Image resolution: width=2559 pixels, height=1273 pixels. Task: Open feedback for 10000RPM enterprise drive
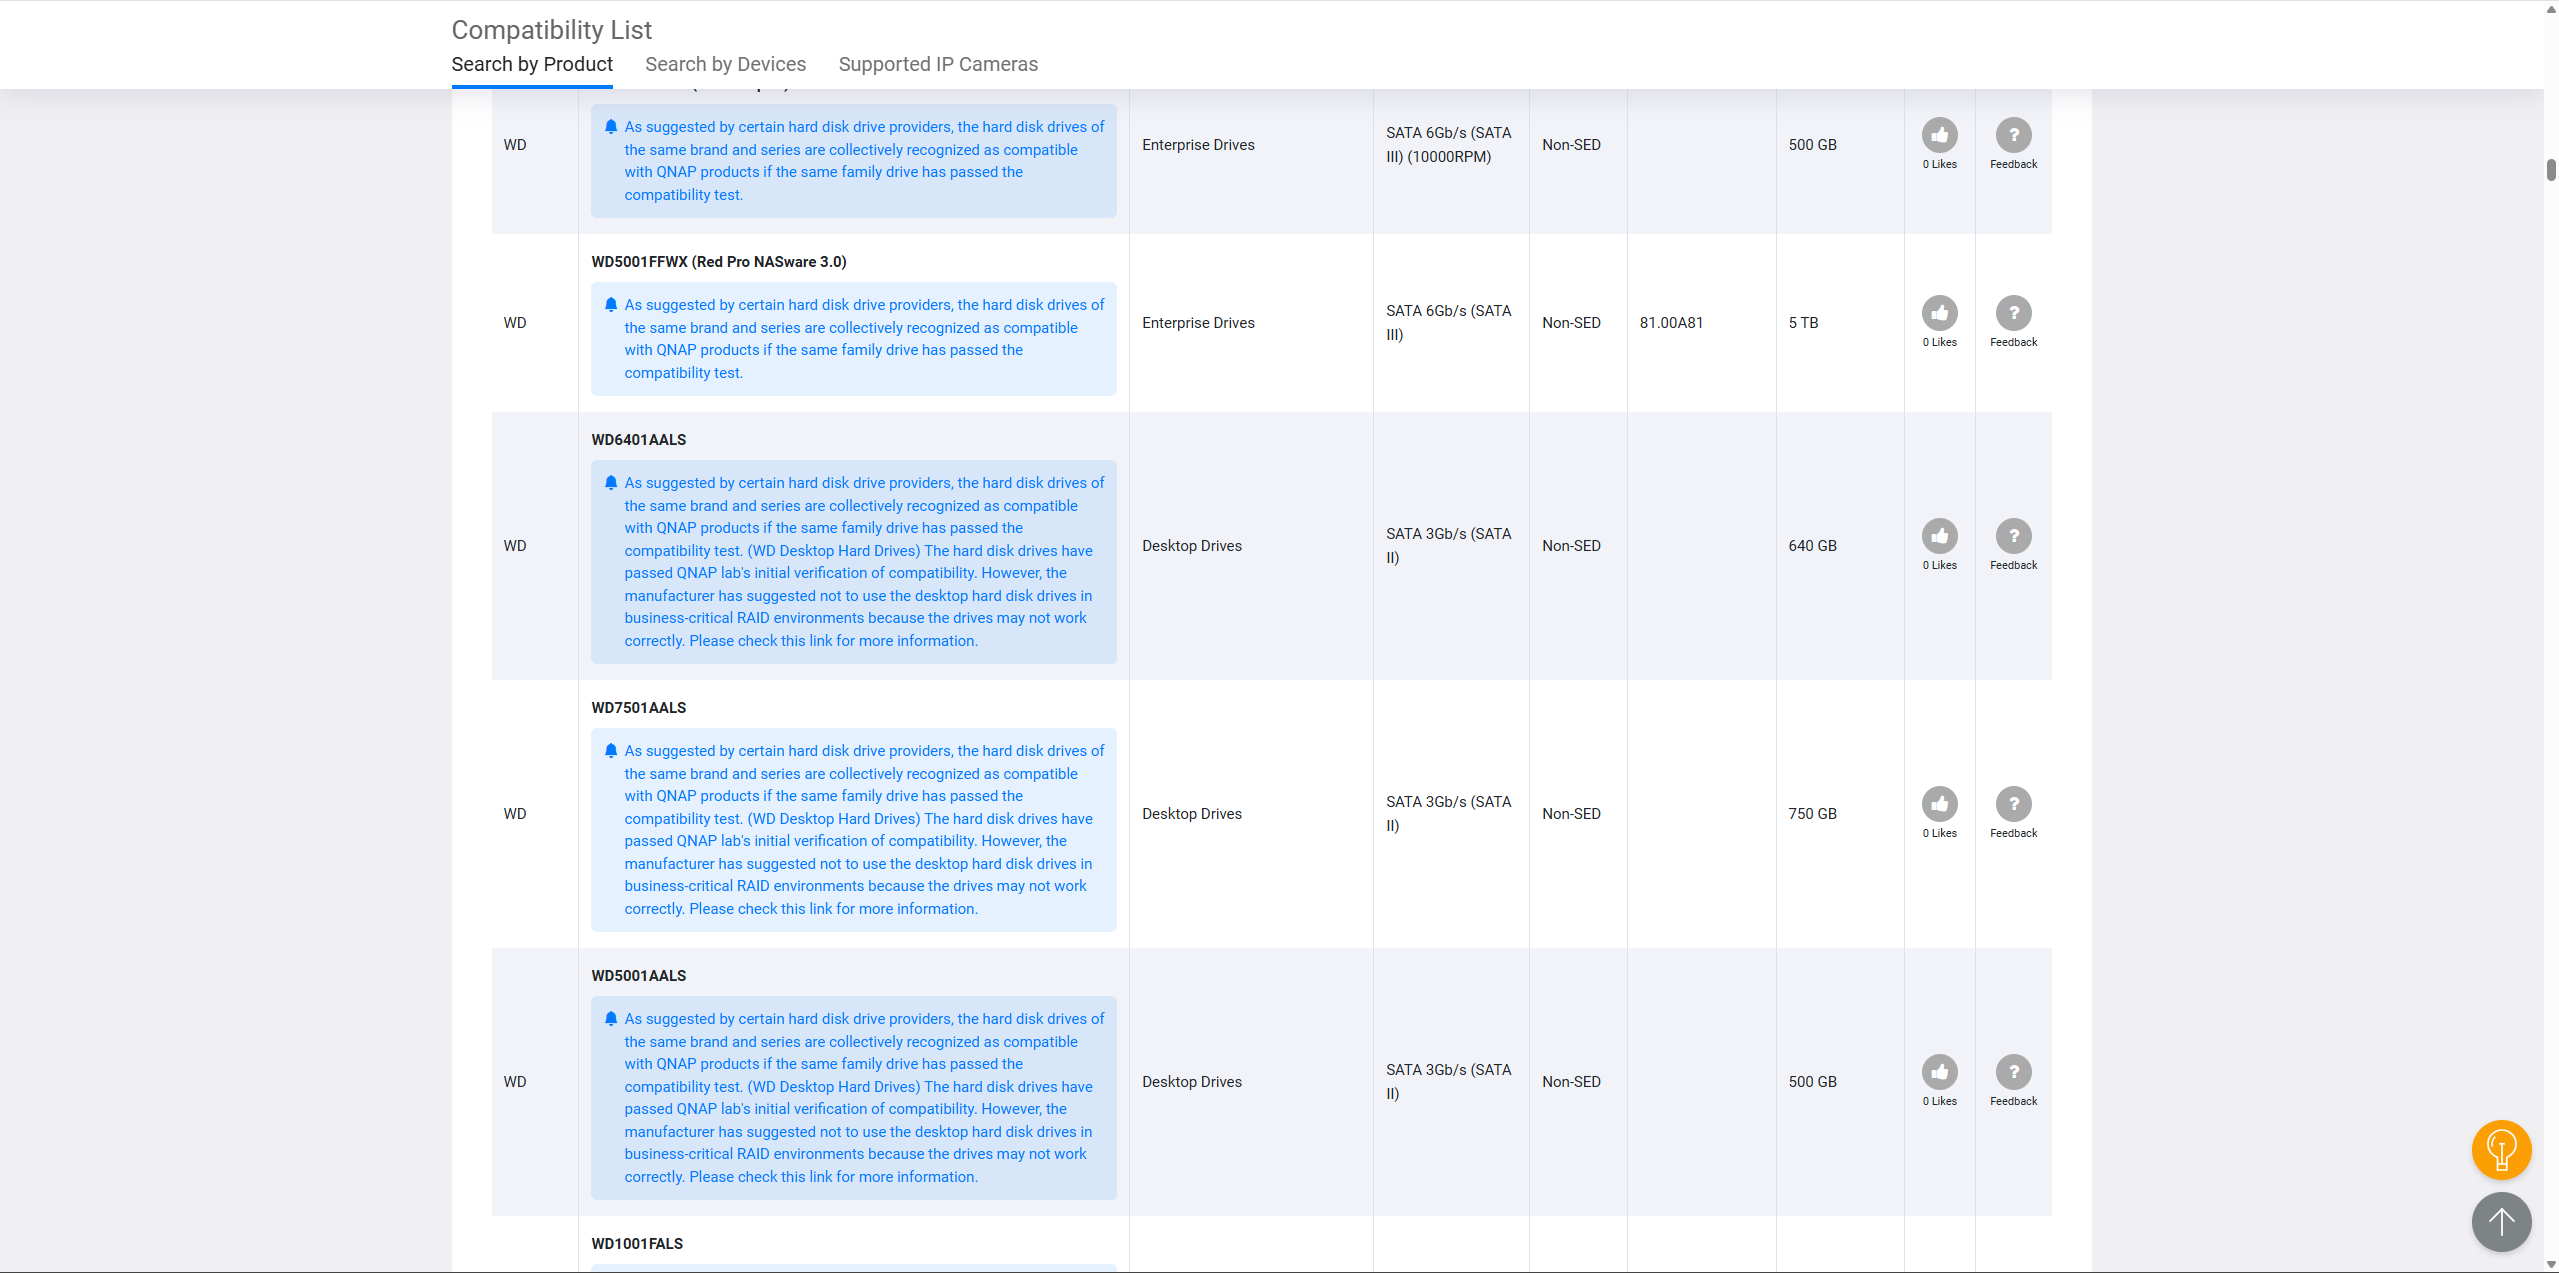[x=2013, y=135]
